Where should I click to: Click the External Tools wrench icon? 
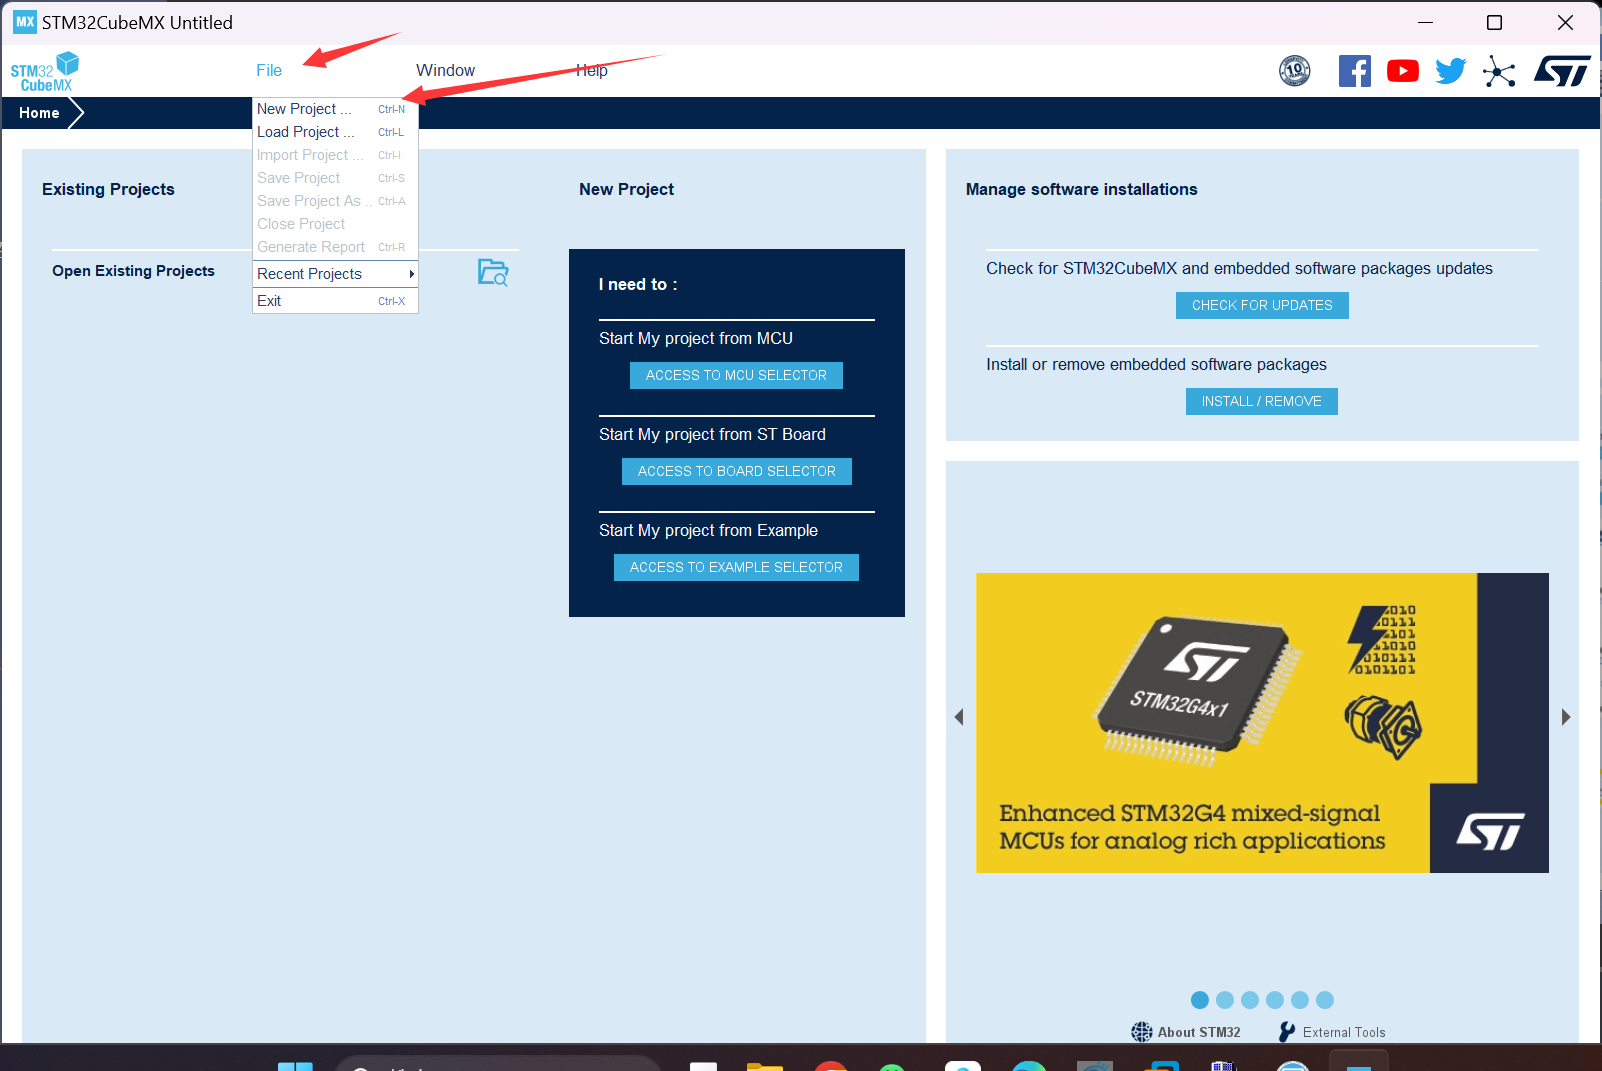(x=1287, y=1032)
